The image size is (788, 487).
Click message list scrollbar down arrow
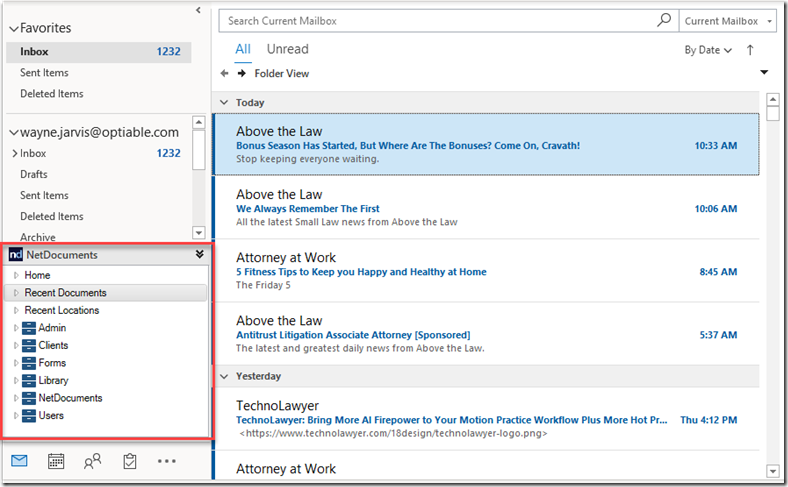[773, 471]
